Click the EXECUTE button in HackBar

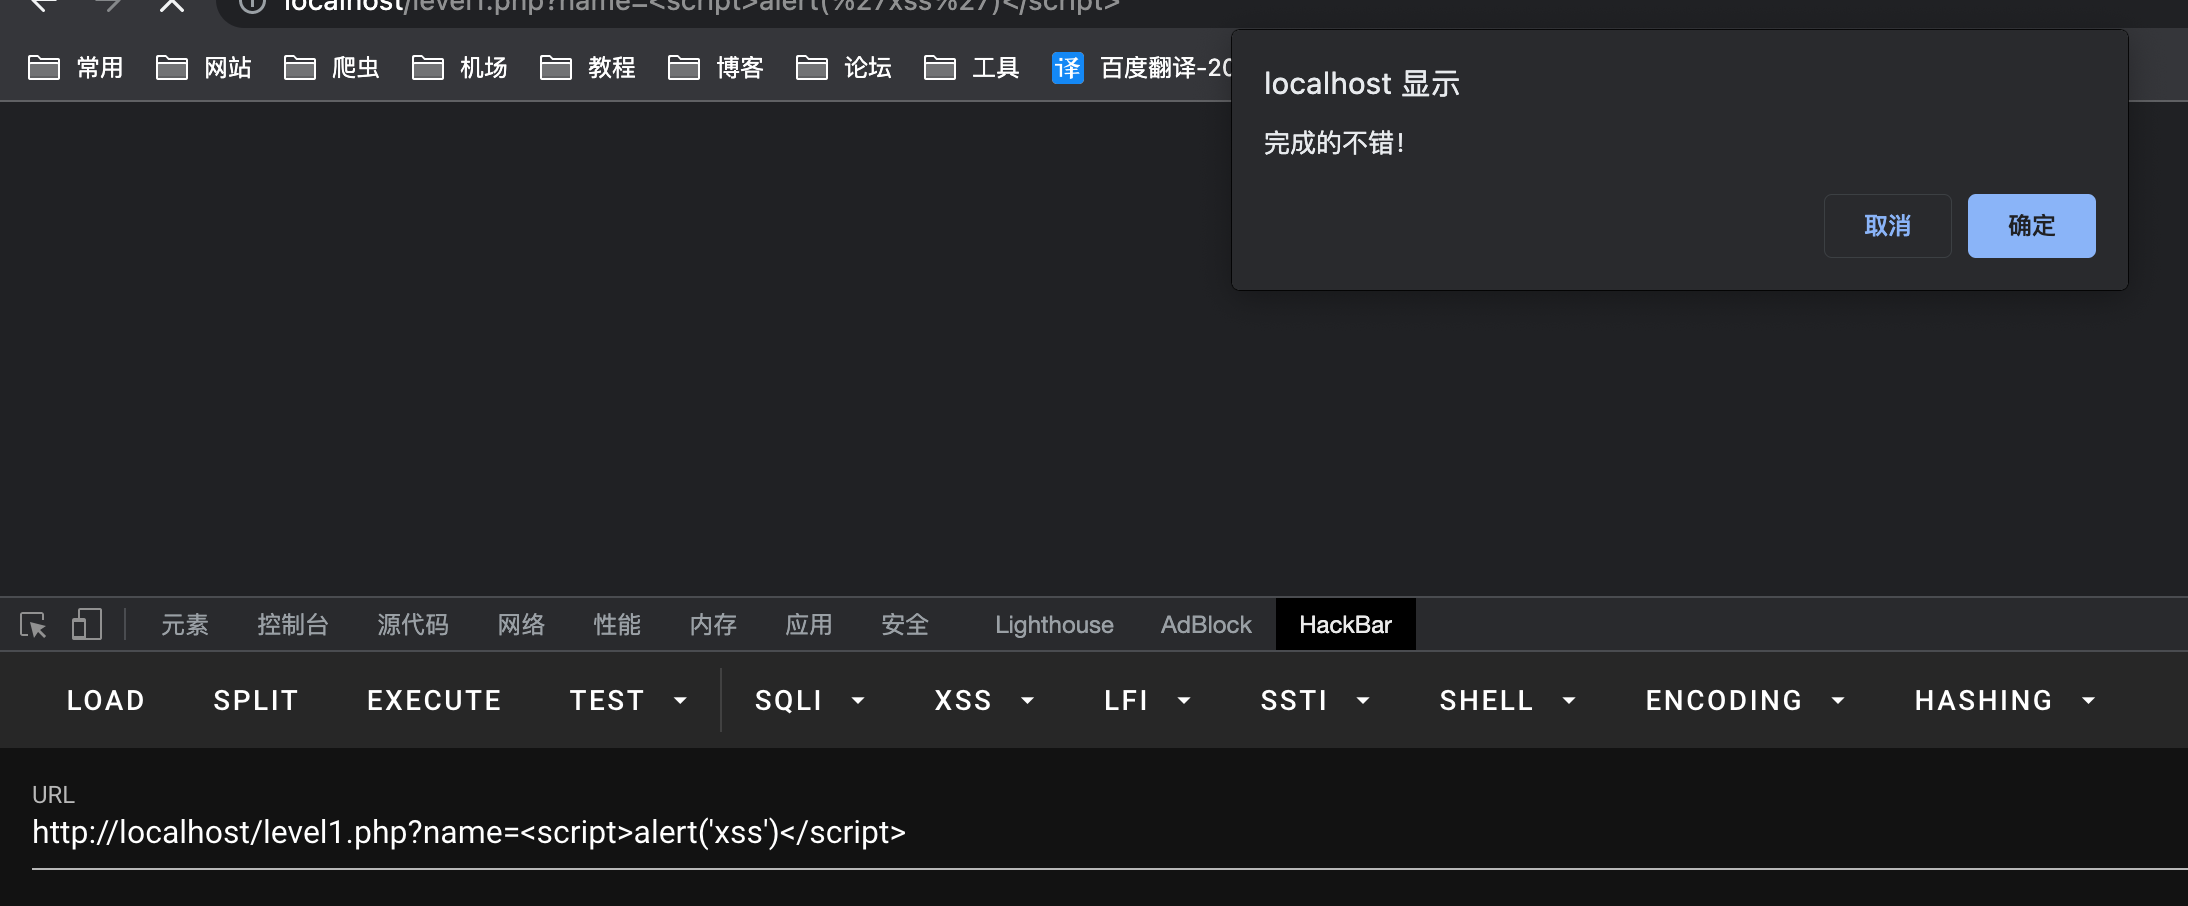pos(434,700)
